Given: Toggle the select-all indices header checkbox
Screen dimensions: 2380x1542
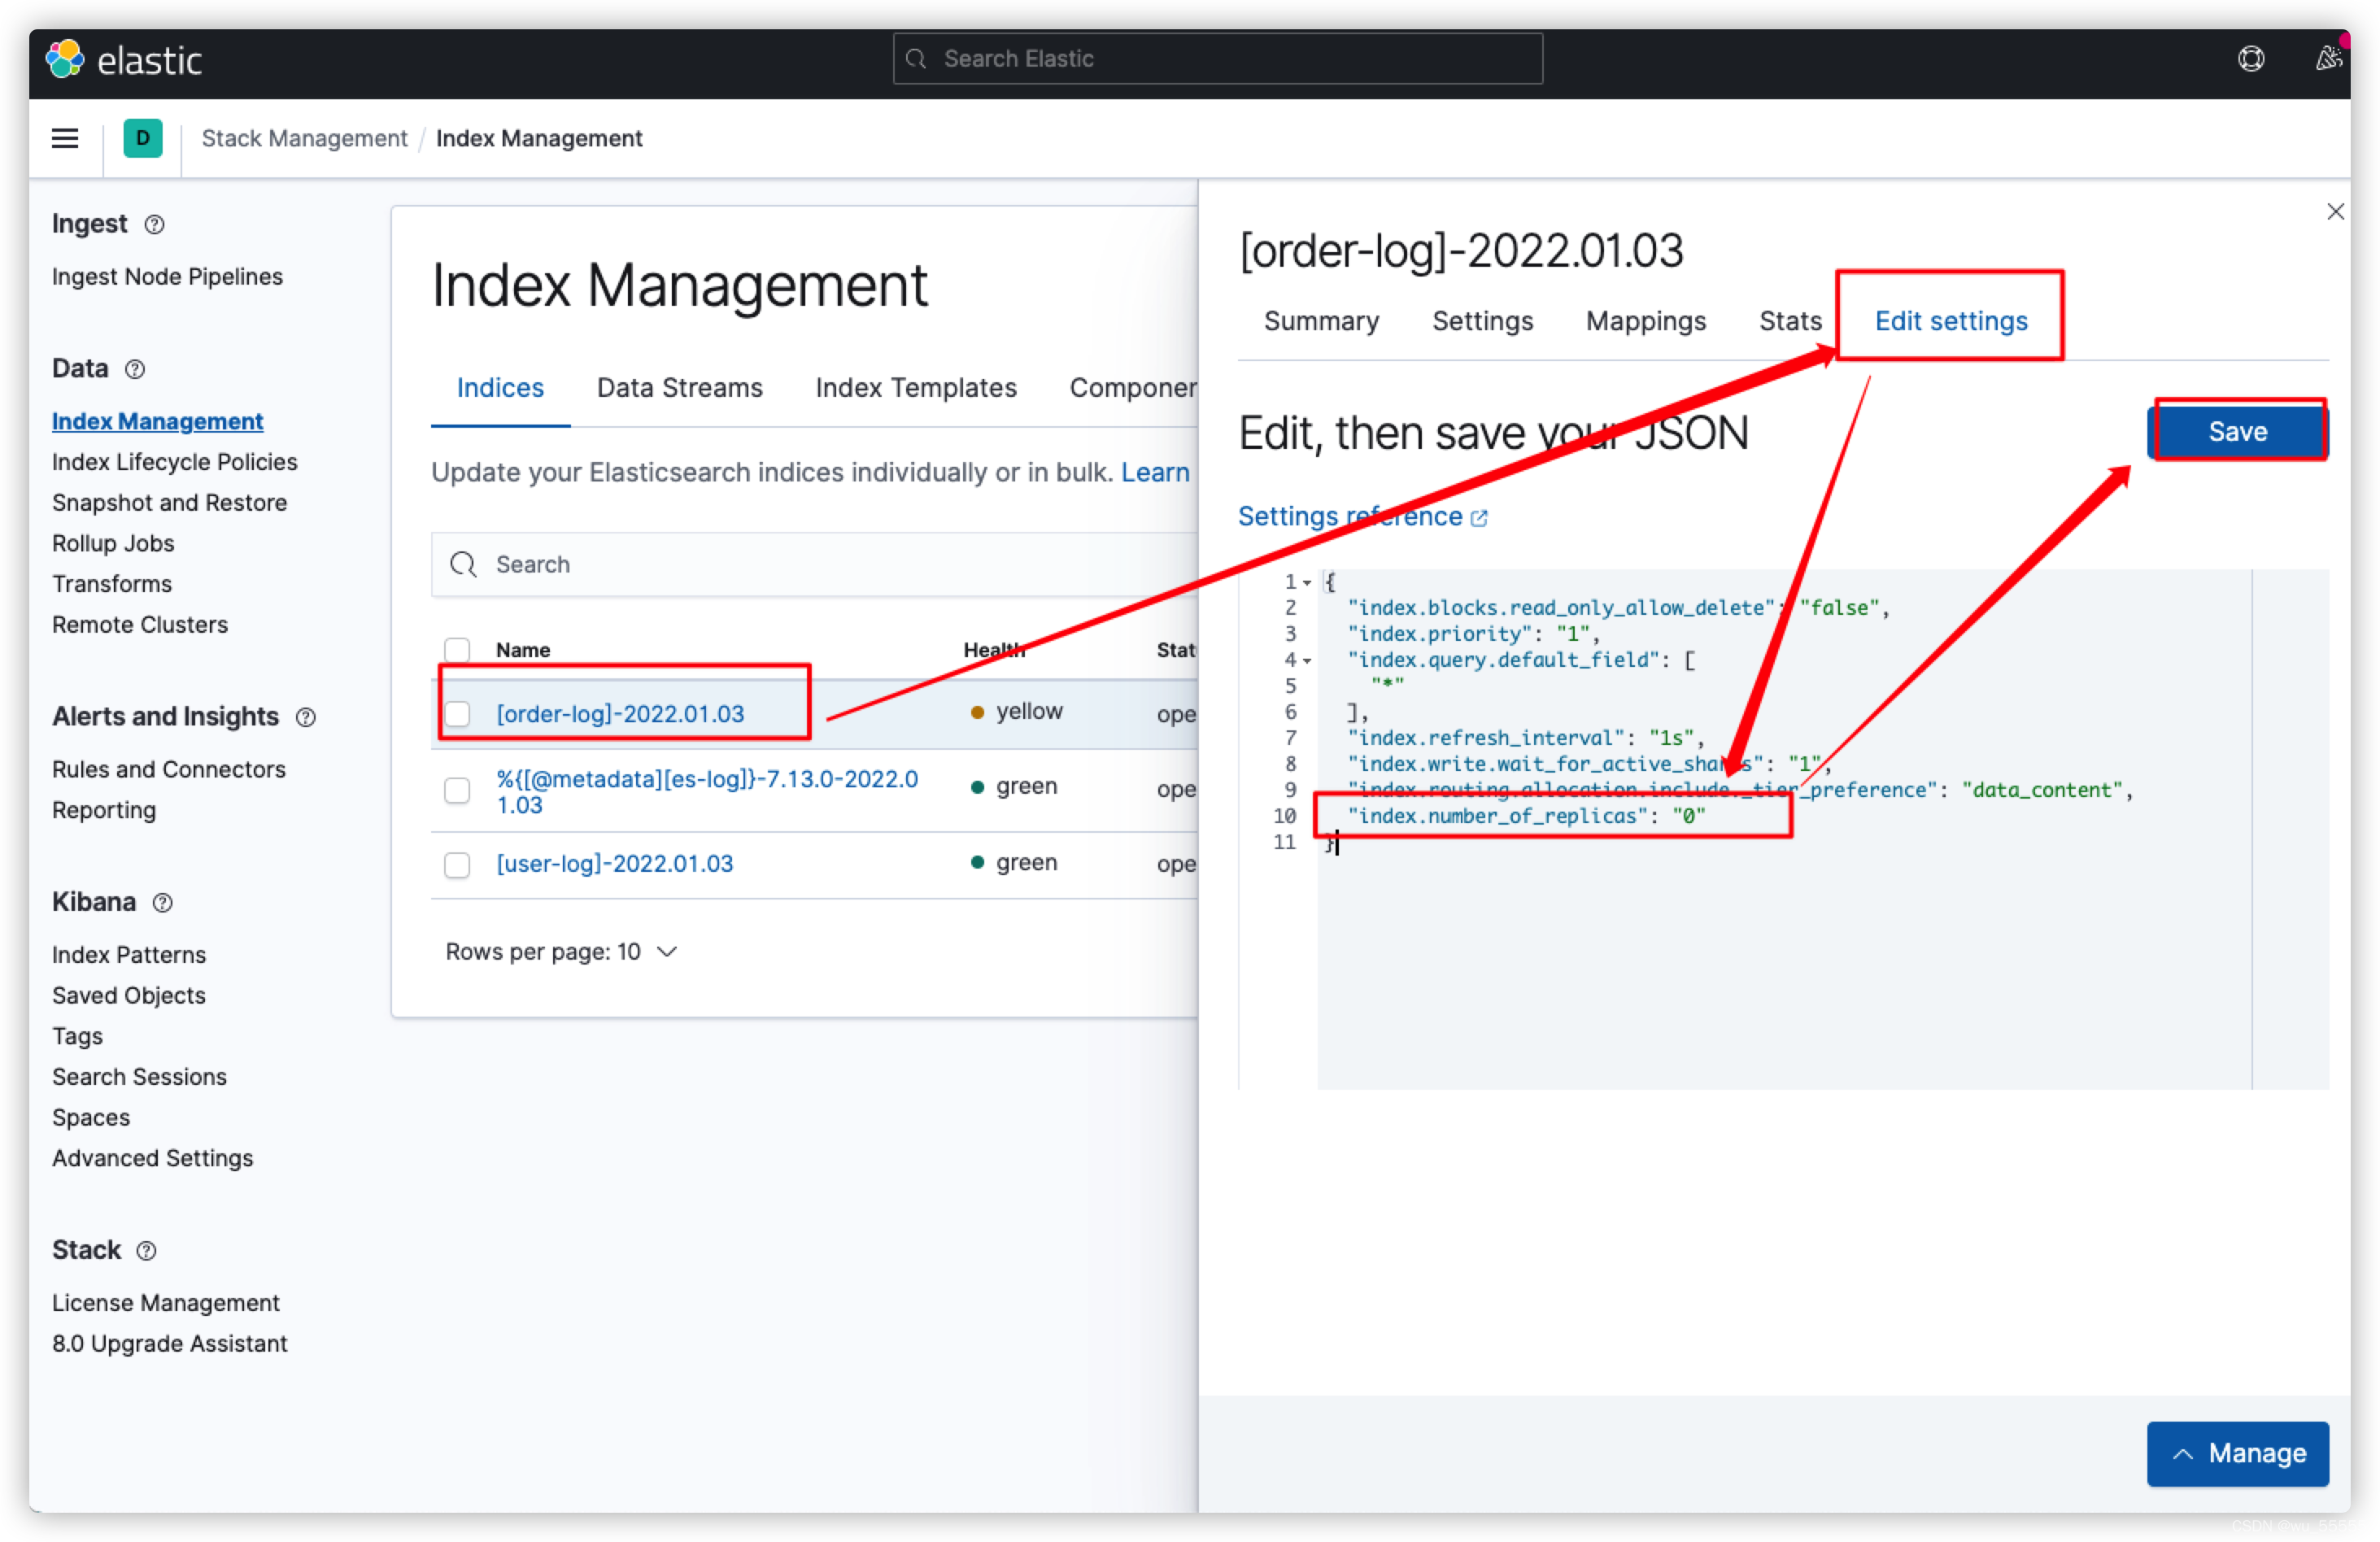Looking at the screenshot, I should [457, 650].
